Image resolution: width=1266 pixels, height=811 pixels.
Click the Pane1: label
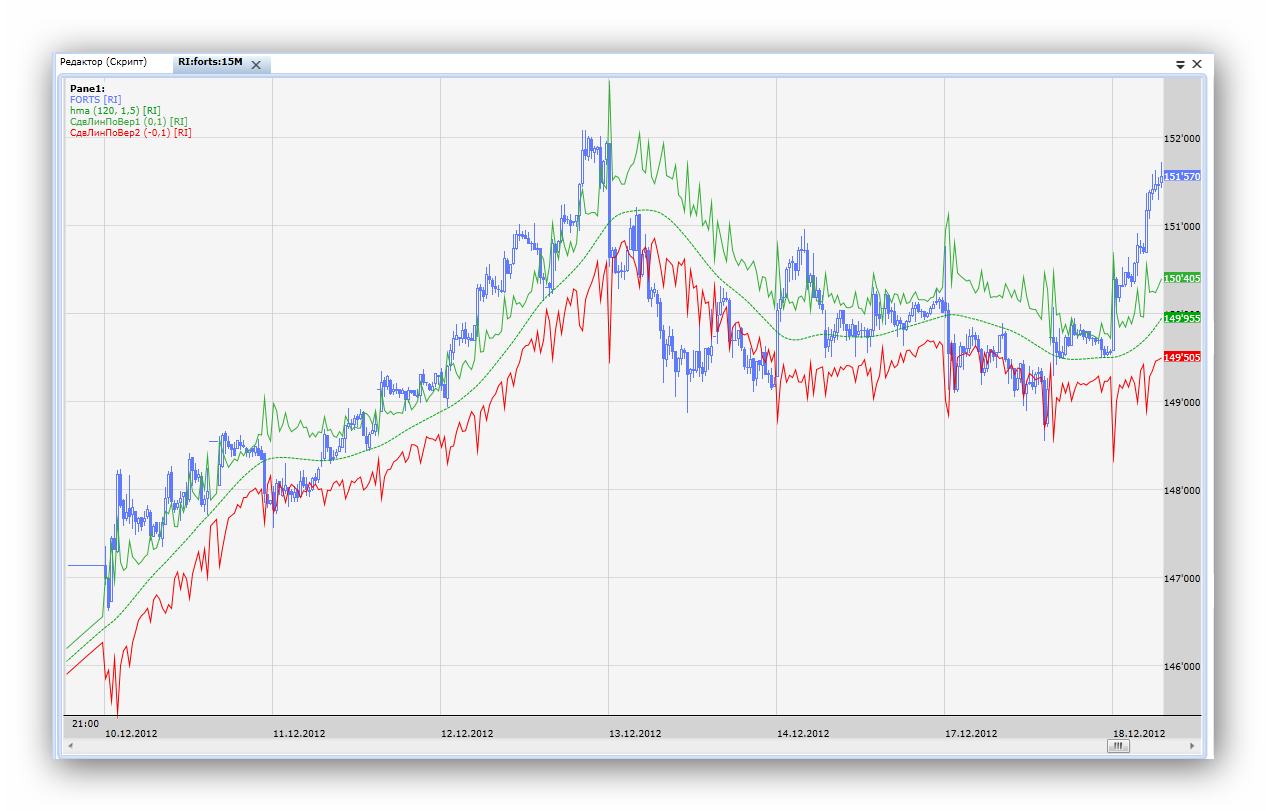click(87, 89)
